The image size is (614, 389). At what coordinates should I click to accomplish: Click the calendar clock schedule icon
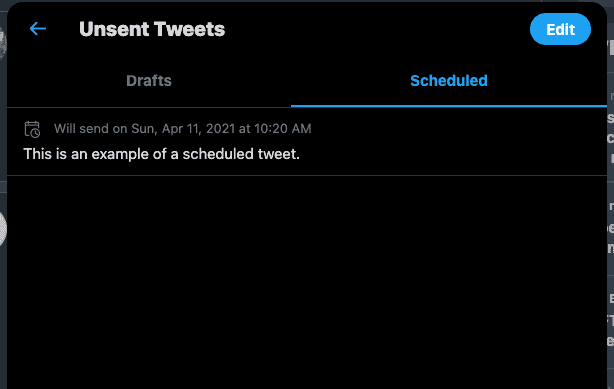(x=32, y=129)
